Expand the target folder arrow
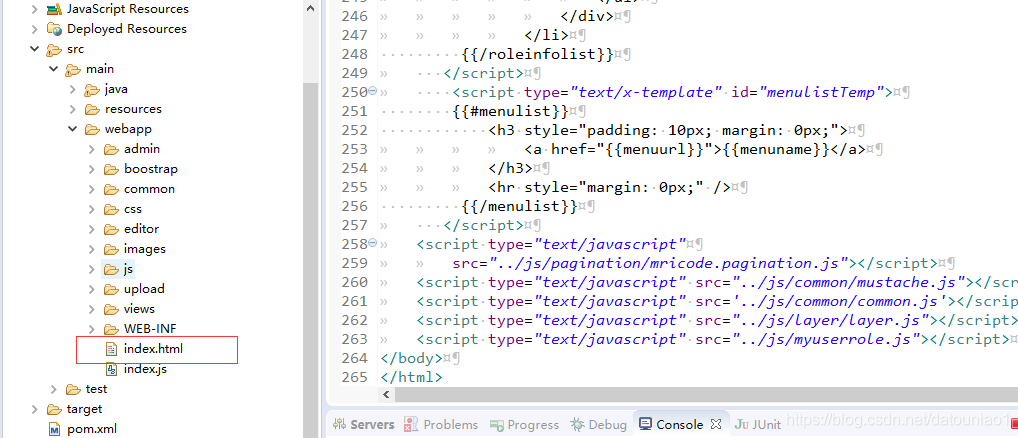The image size is (1018, 438). pyautogui.click(x=34, y=409)
